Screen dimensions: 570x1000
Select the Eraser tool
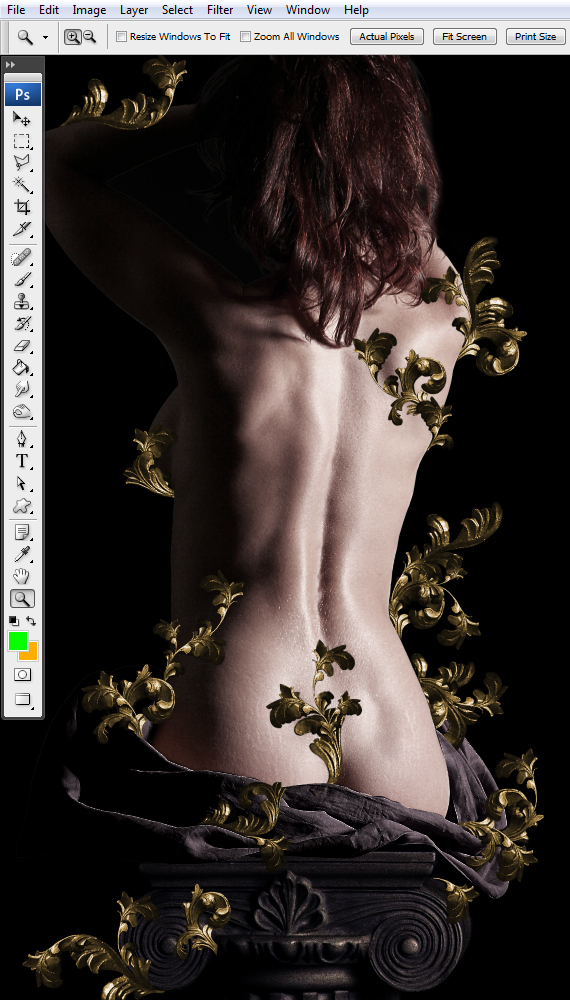22,346
